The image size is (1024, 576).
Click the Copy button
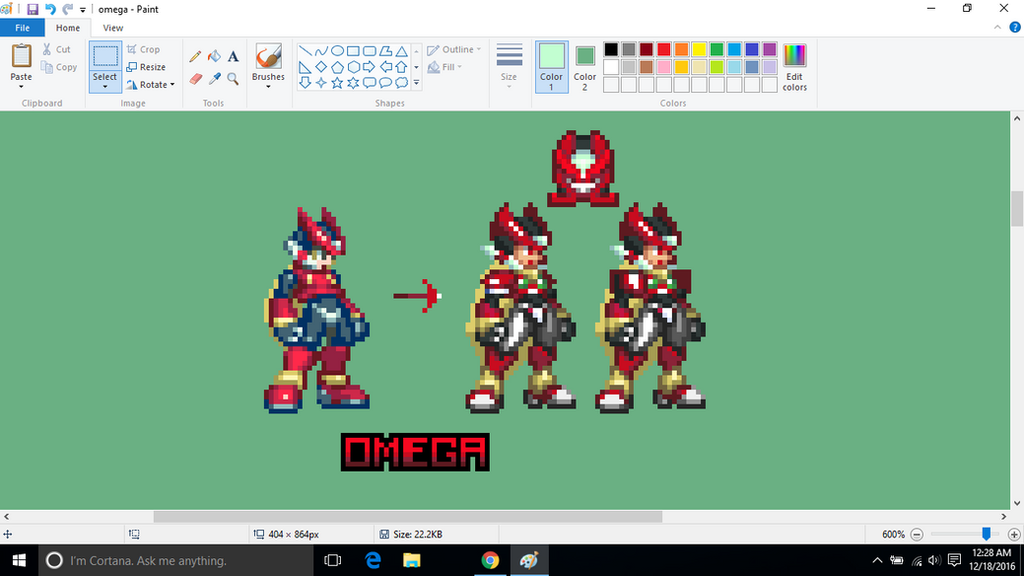tap(59, 67)
